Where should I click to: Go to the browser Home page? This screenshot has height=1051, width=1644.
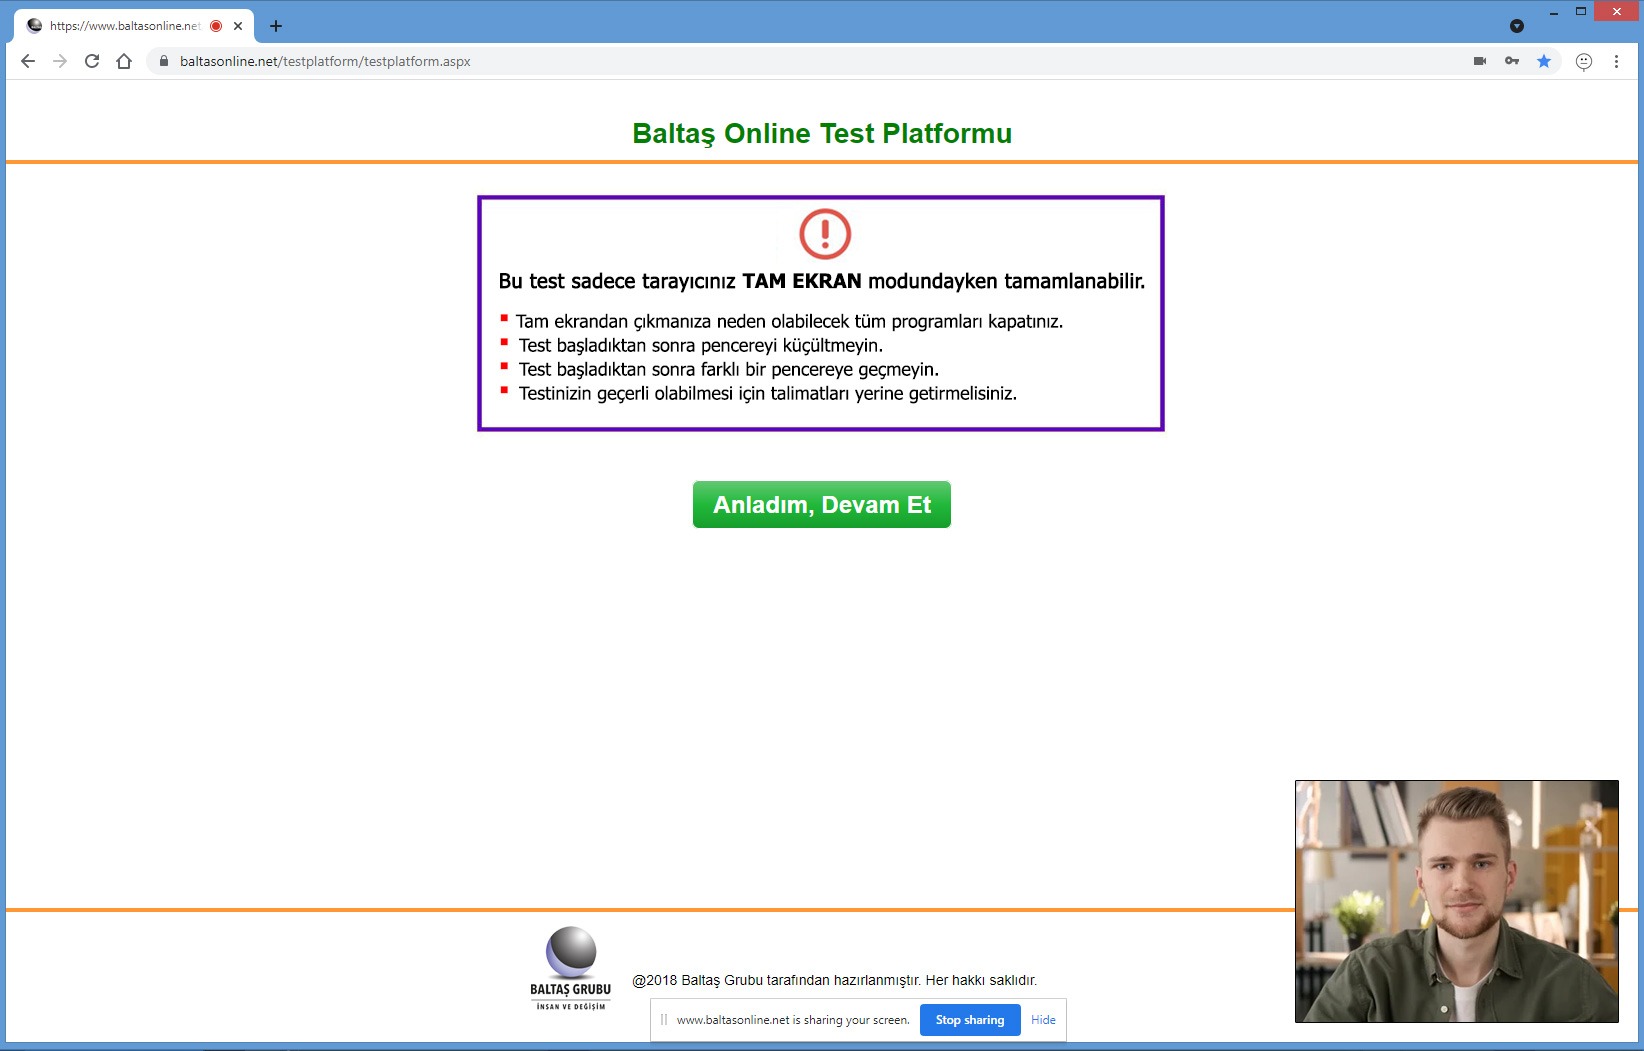[x=124, y=61]
